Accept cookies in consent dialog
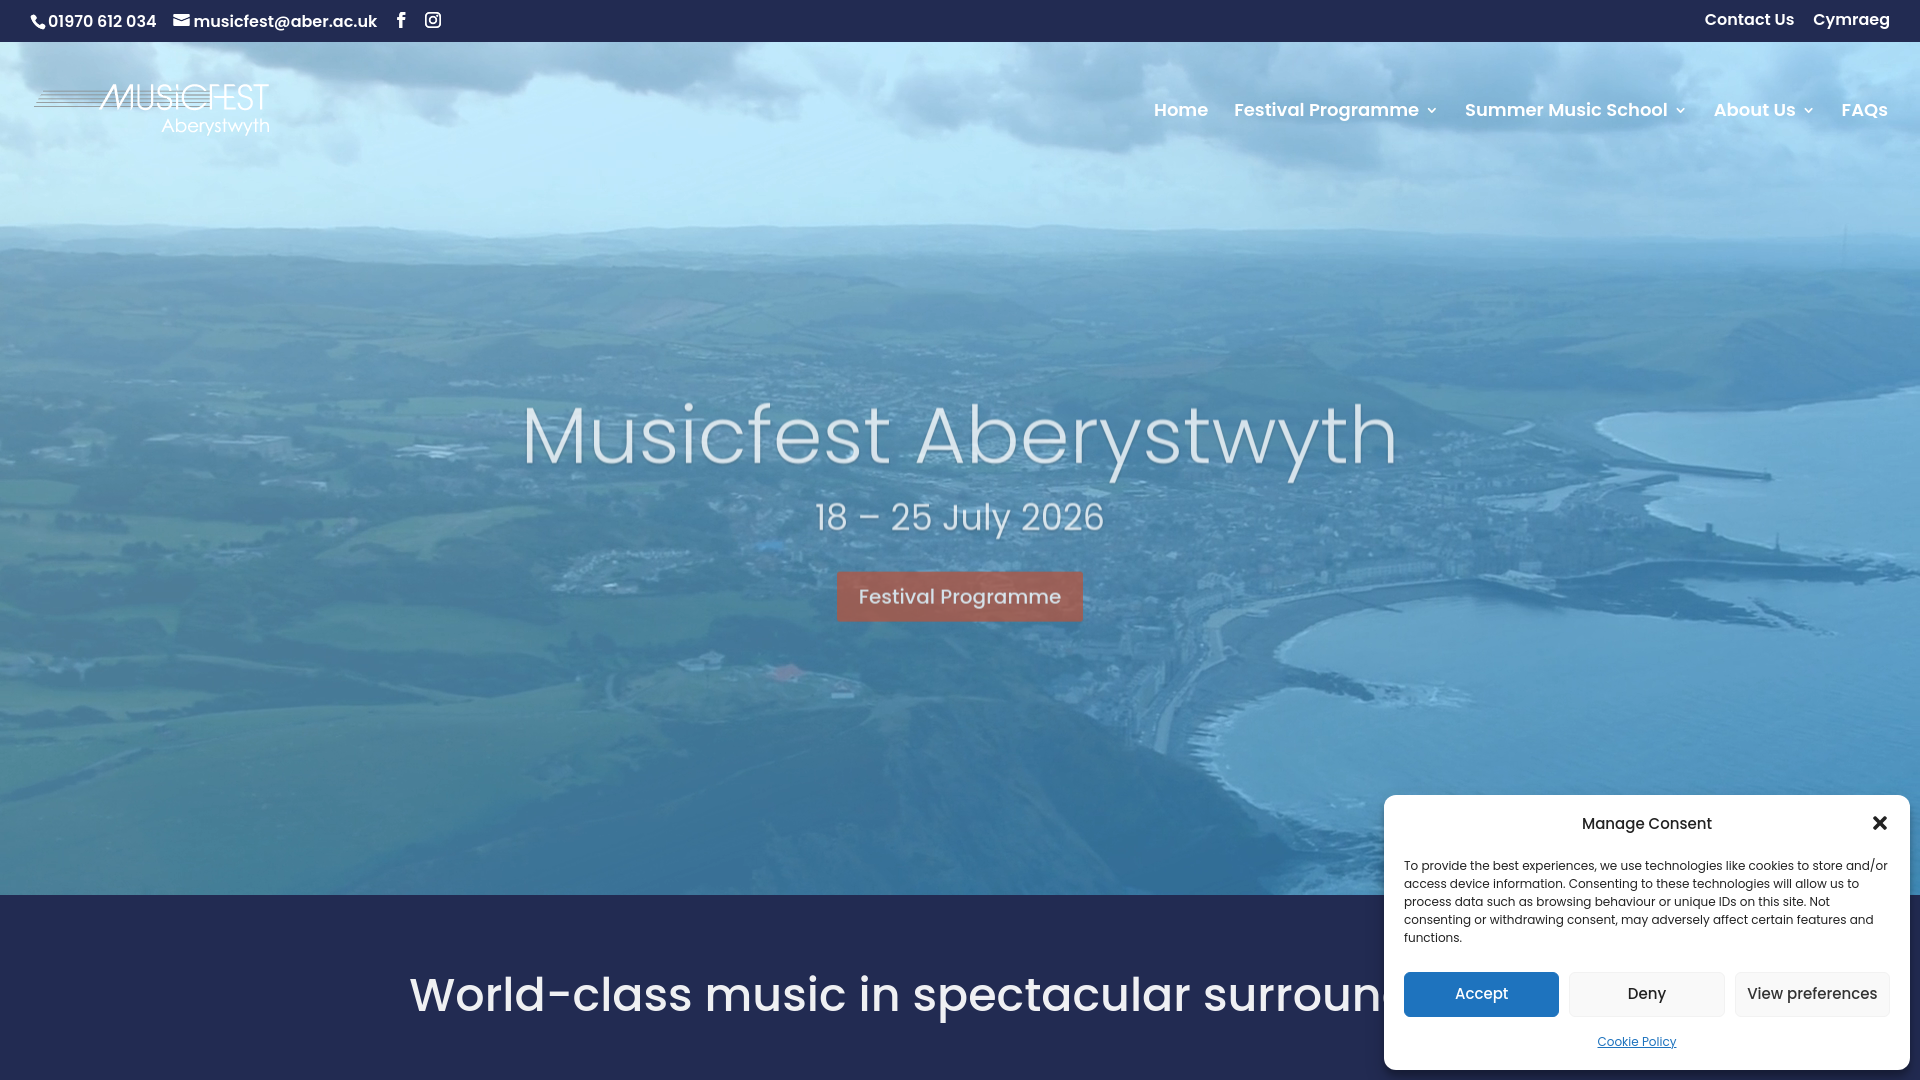The image size is (1920, 1080). click(x=1481, y=994)
